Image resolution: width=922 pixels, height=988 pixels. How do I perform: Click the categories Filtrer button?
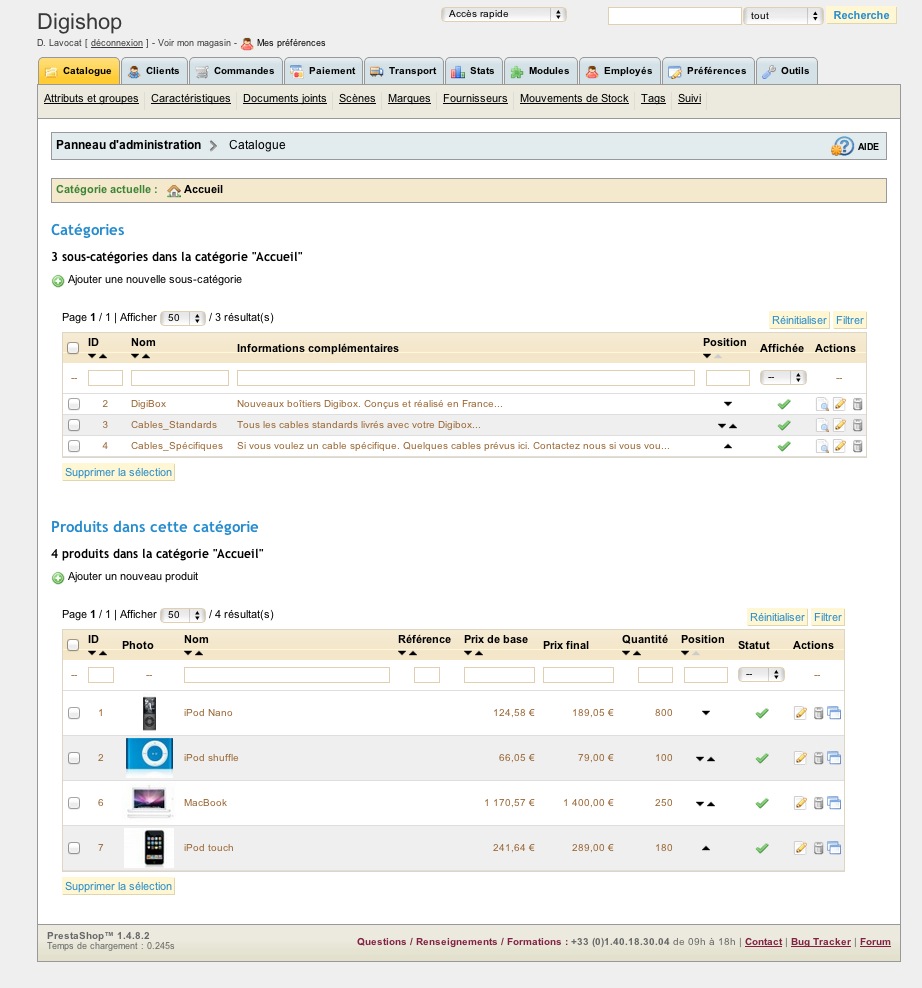point(850,320)
